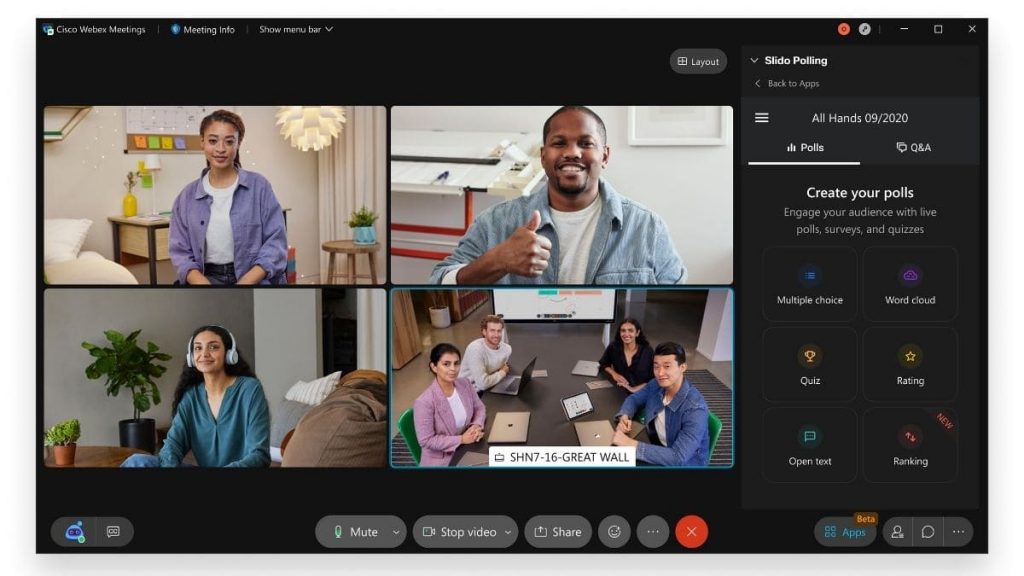Collapse the Slido Polling panel

[x=753, y=60]
